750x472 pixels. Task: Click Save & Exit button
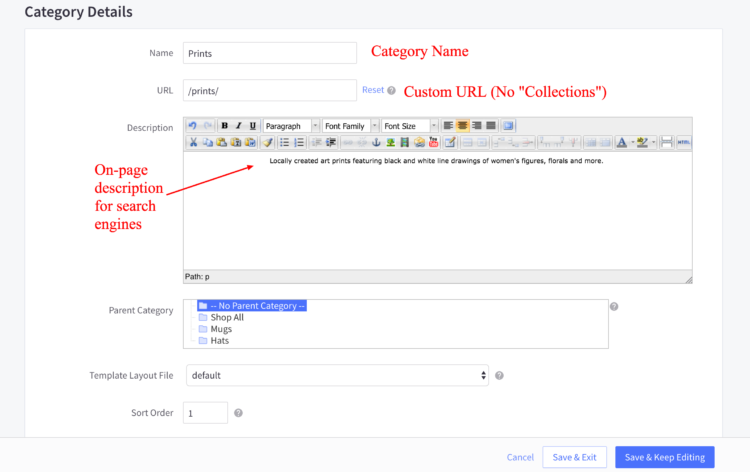coord(574,457)
